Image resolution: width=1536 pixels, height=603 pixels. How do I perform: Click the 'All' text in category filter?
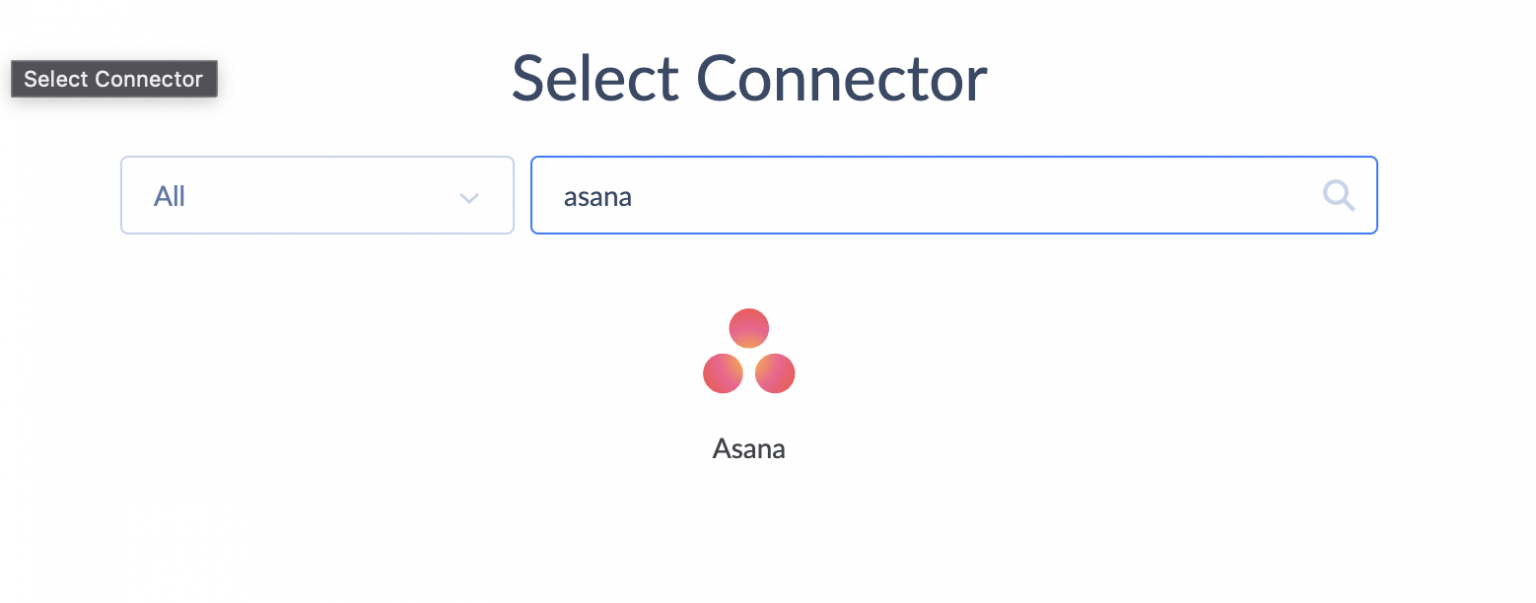tap(169, 197)
